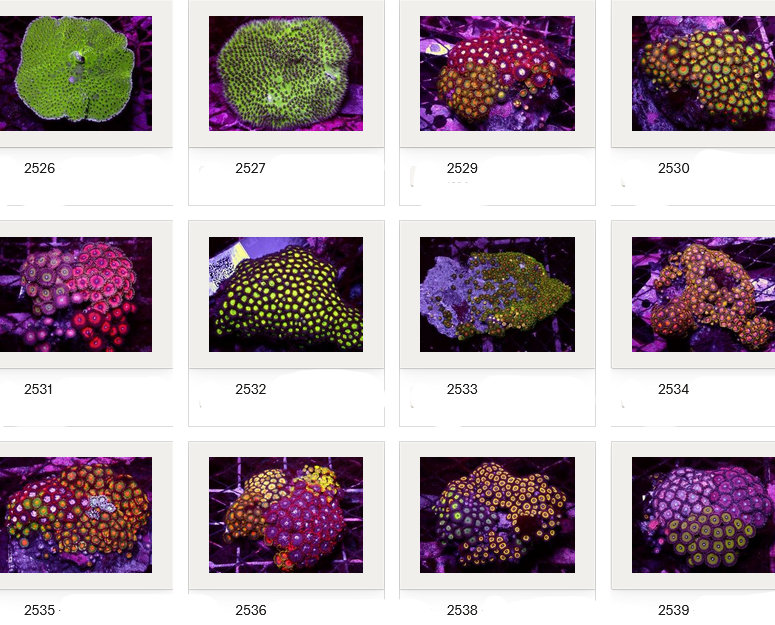
Task: Open the coral photo numbered 2539
Action: coord(703,515)
